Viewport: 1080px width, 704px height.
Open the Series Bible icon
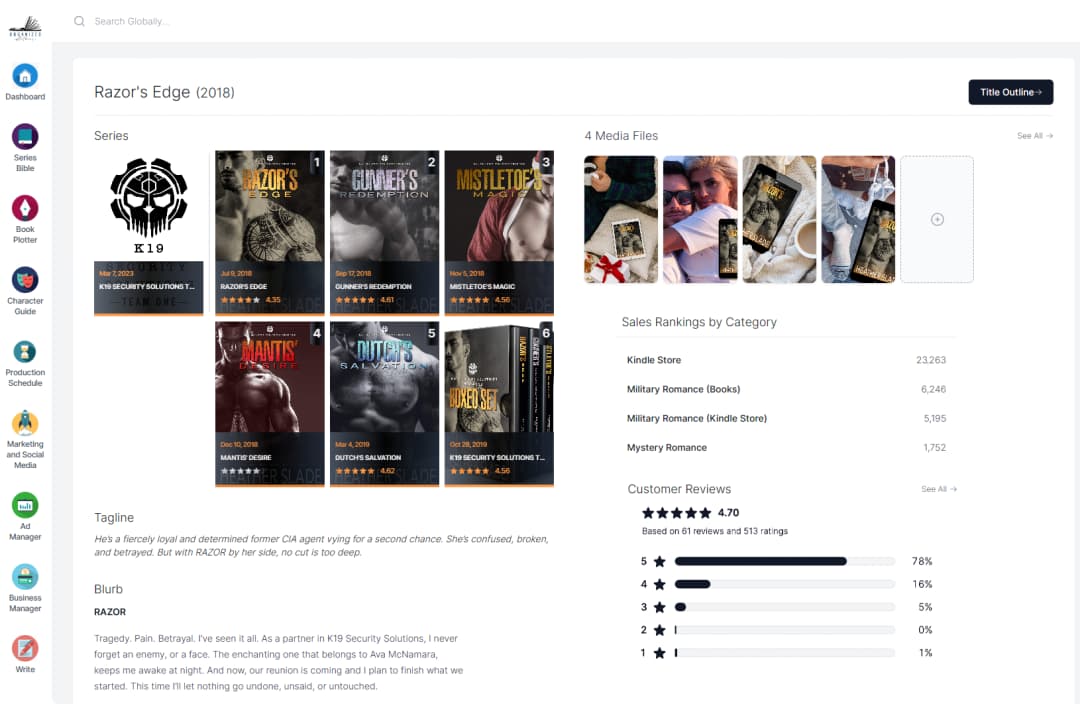click(x=25, y=137)
